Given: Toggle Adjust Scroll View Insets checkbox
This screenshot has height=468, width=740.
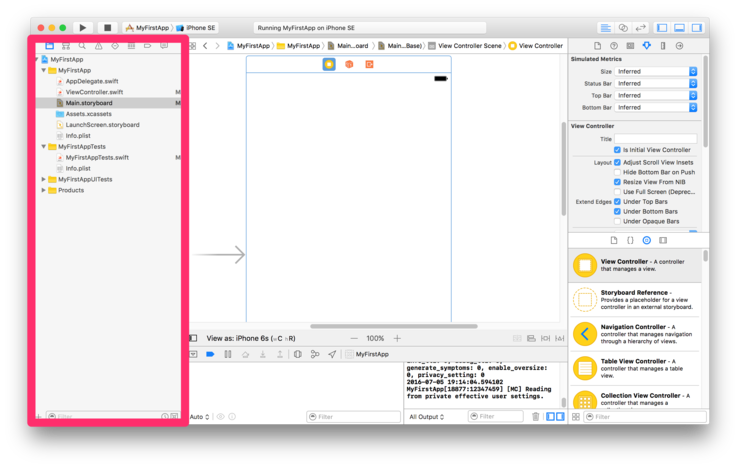Looking at the screenshot, I should [617, 162].
